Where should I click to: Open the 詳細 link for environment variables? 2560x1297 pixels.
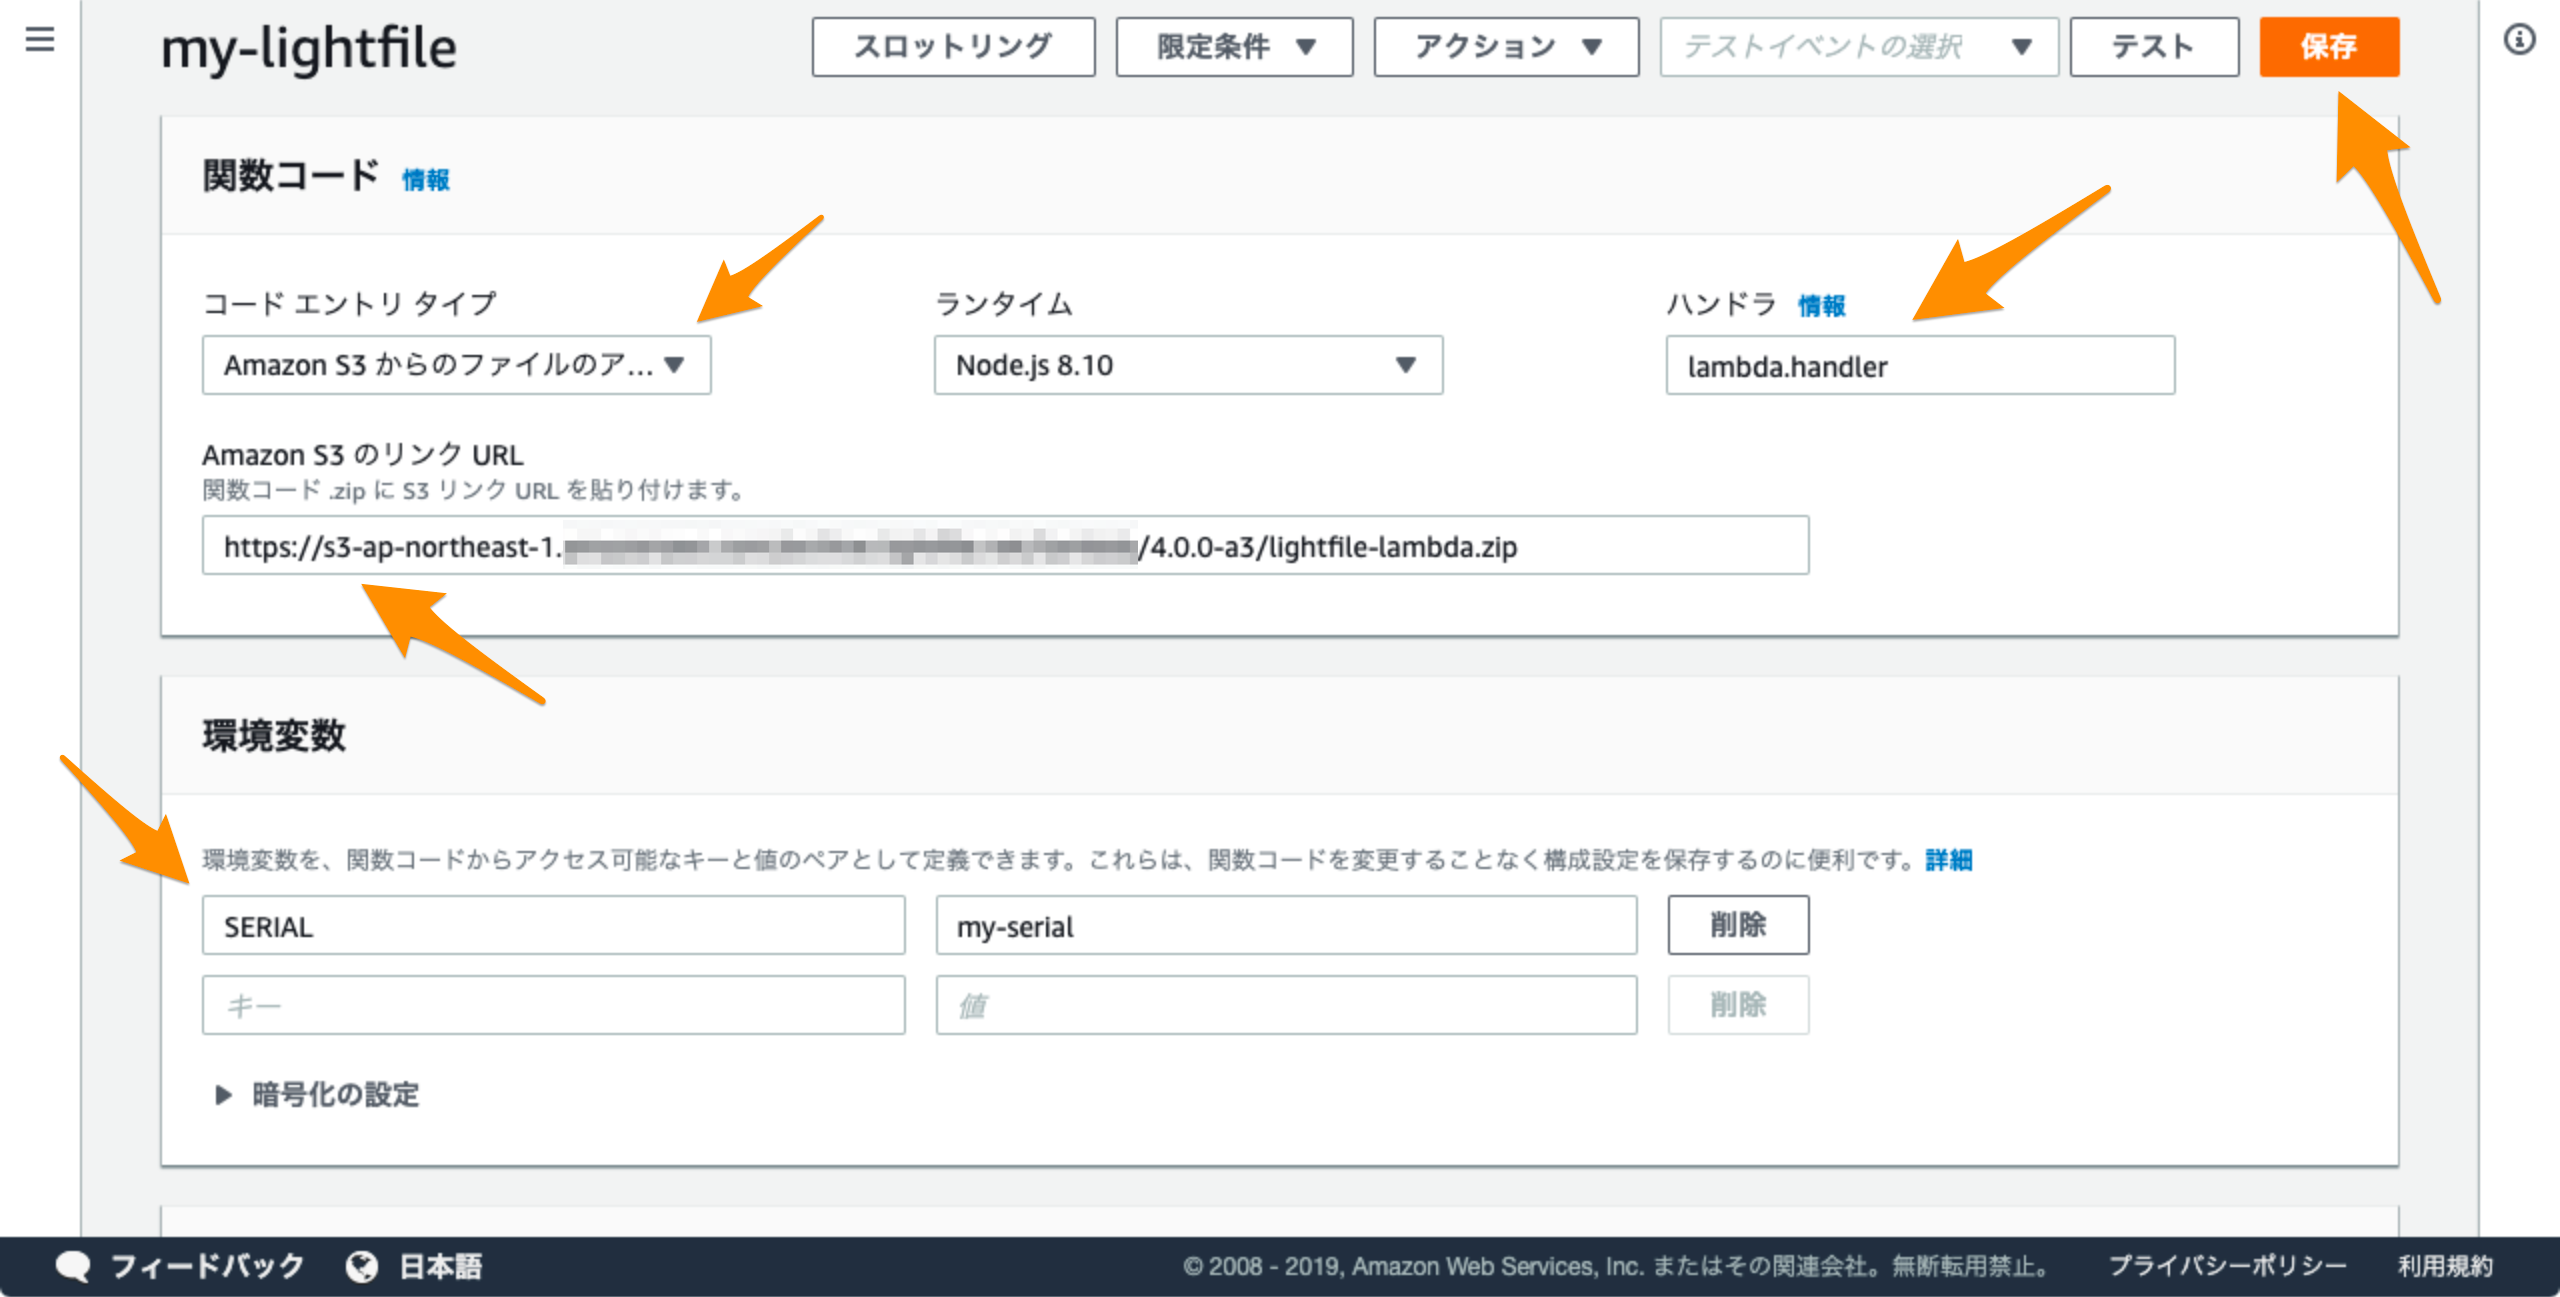pos(1949,860)
